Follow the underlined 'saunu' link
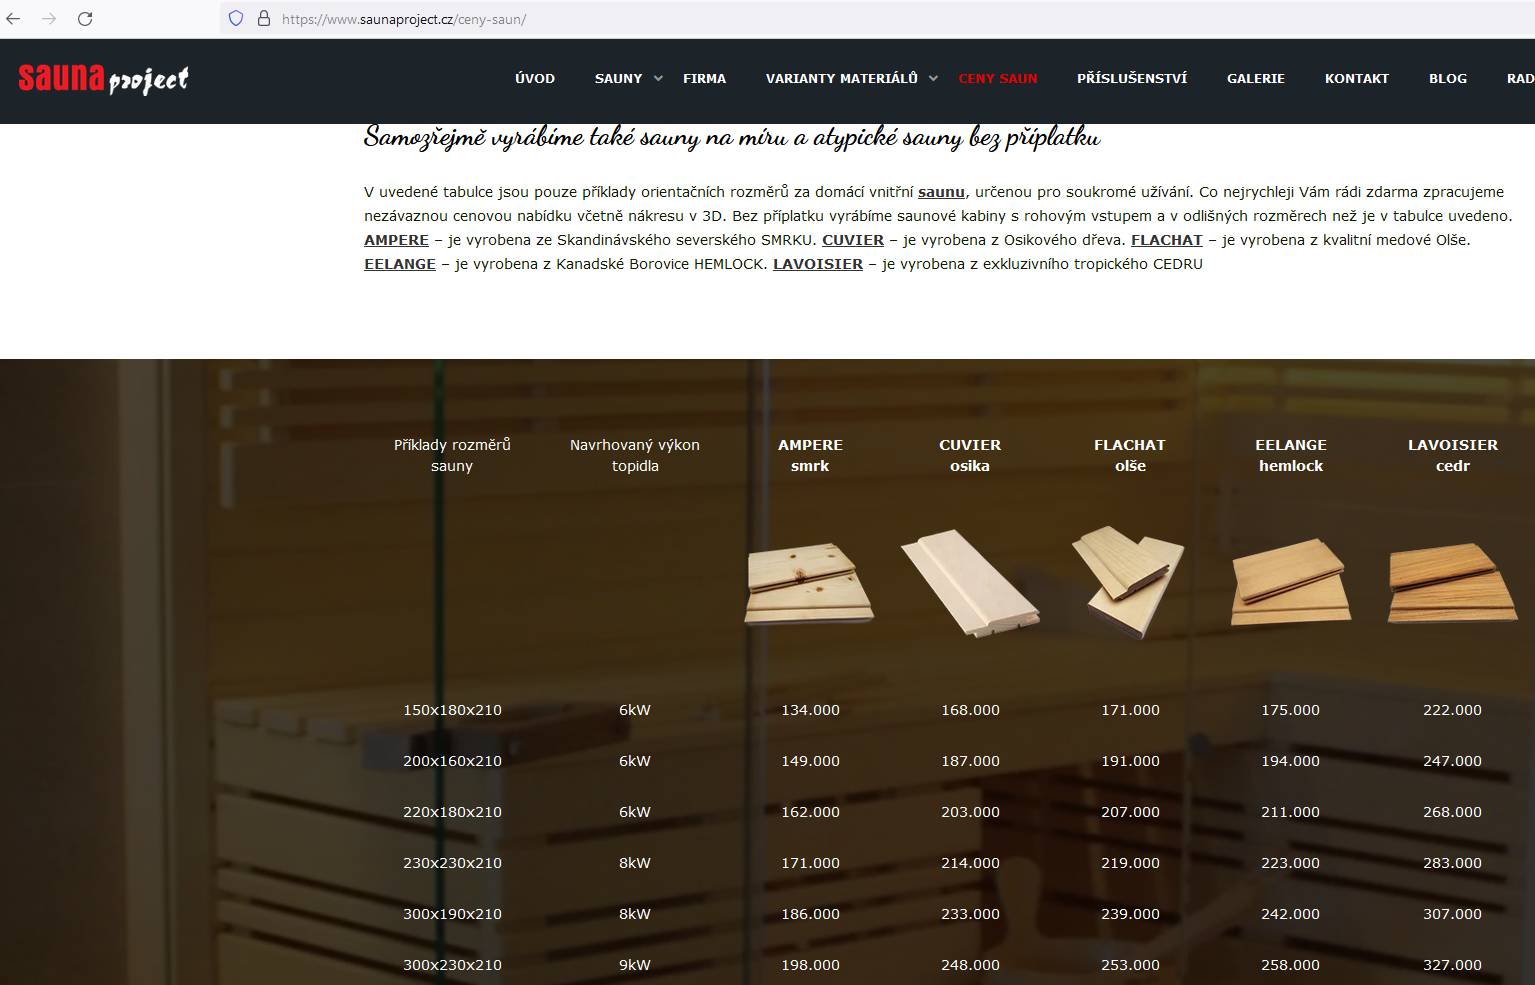The width and height of the screenshot is (1535, 985). [x=941, y=192]
